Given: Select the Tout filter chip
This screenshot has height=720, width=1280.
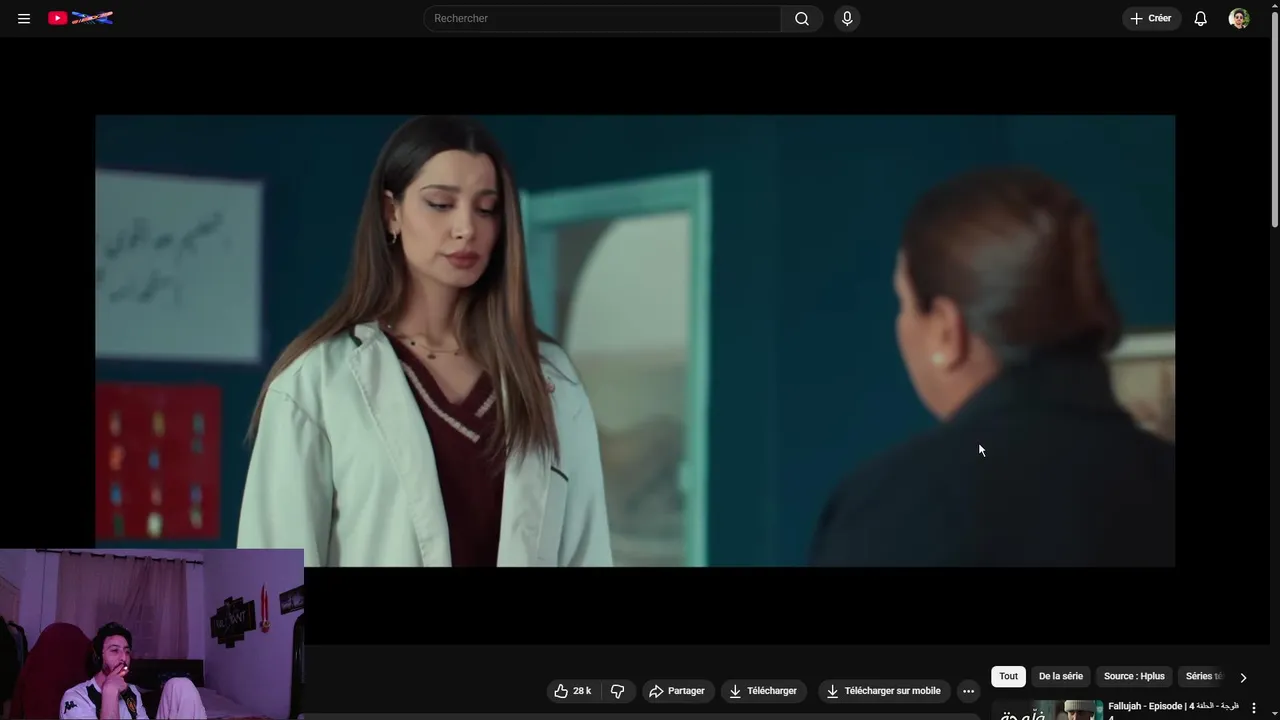Looking at the screenshot, I should coord(1008,676).
